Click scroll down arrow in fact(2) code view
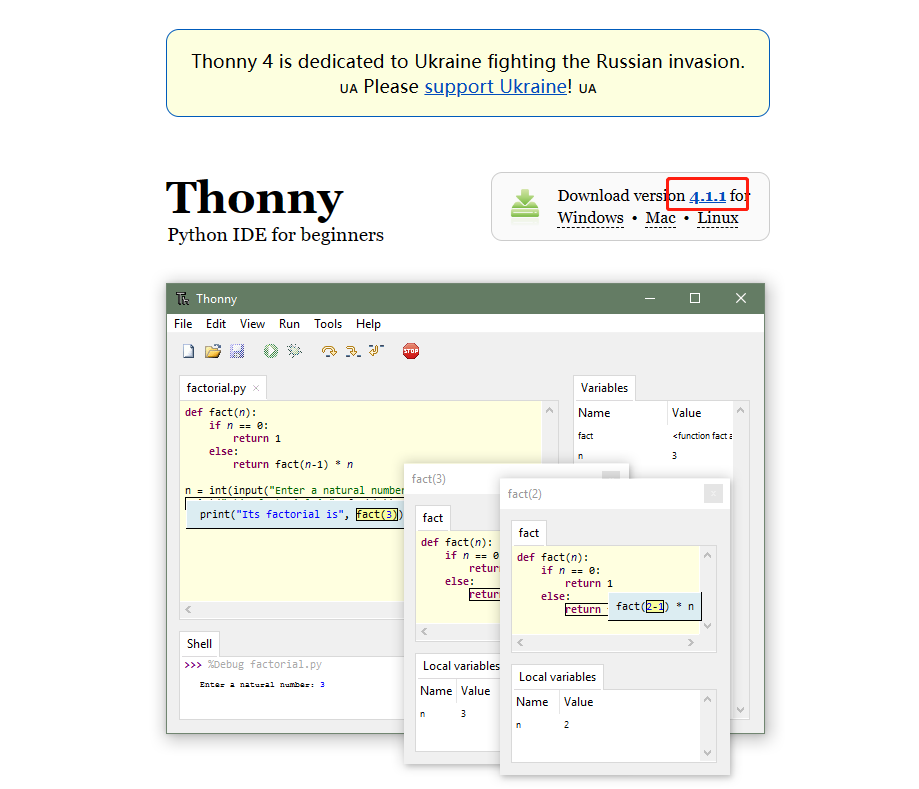Image resolution: width=919 pixels, height=789 pixels. click(x=707, y=626)
